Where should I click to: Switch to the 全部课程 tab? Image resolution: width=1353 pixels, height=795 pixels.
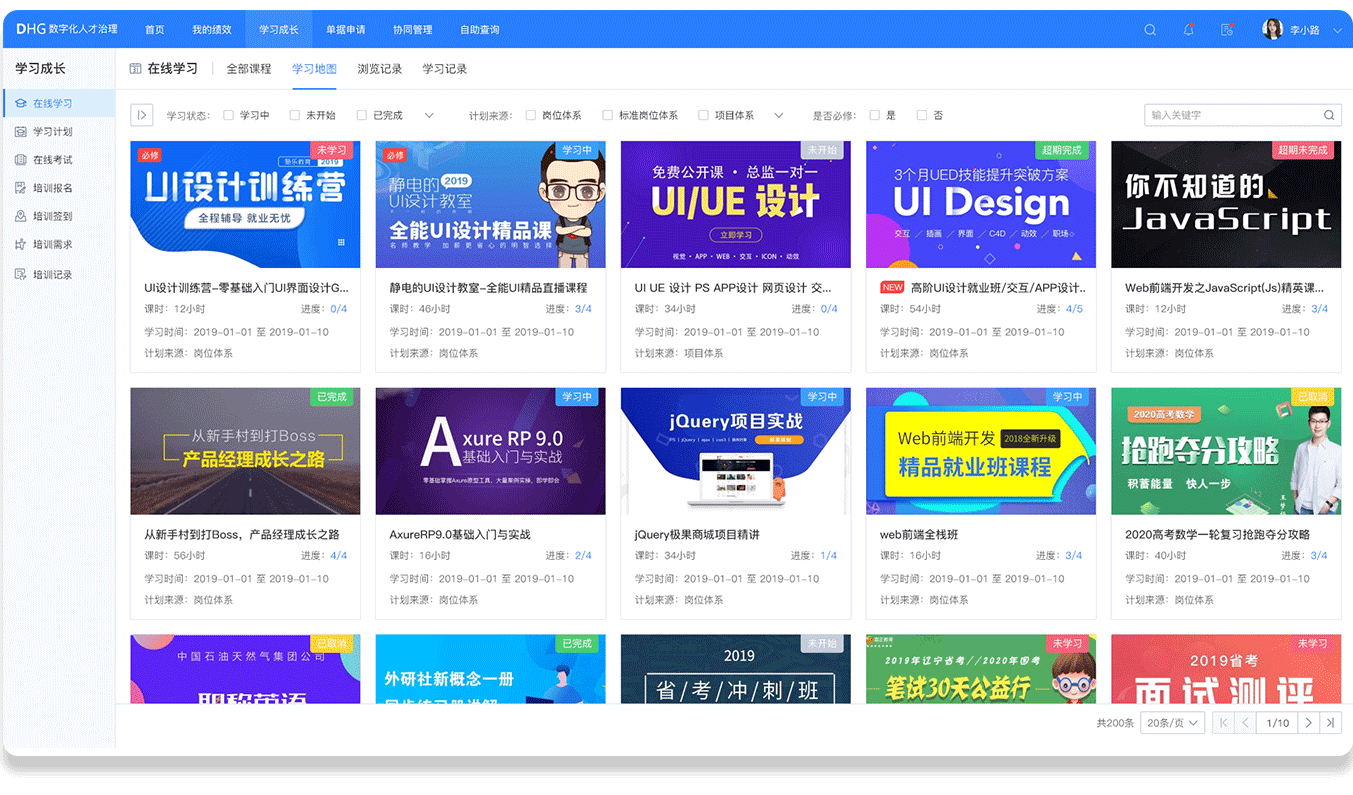tap(248, 69)
